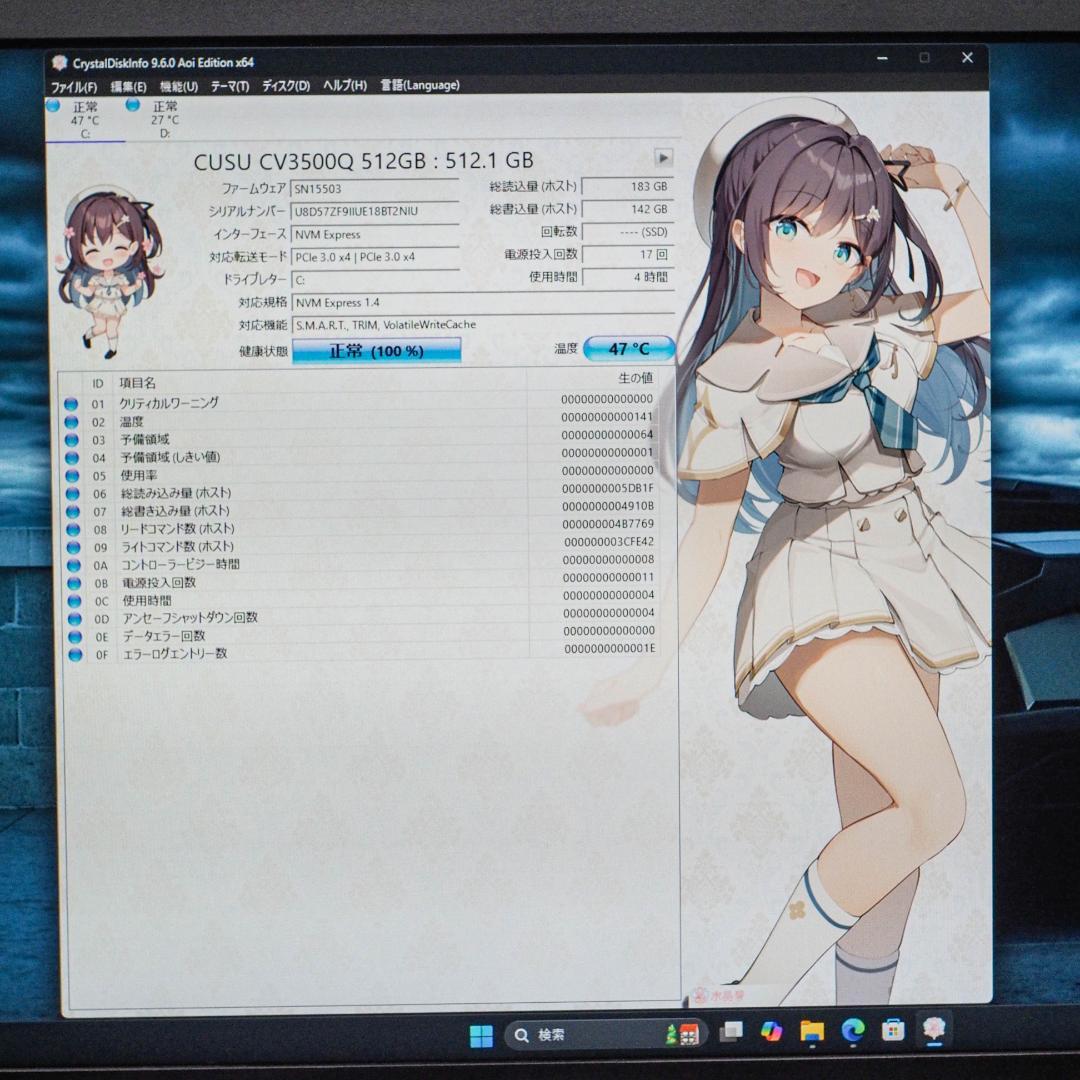Click the 総書込量 value 142 GB
The width and height of the screenshot is (1080, 1080).
click(x=627, y=209)
